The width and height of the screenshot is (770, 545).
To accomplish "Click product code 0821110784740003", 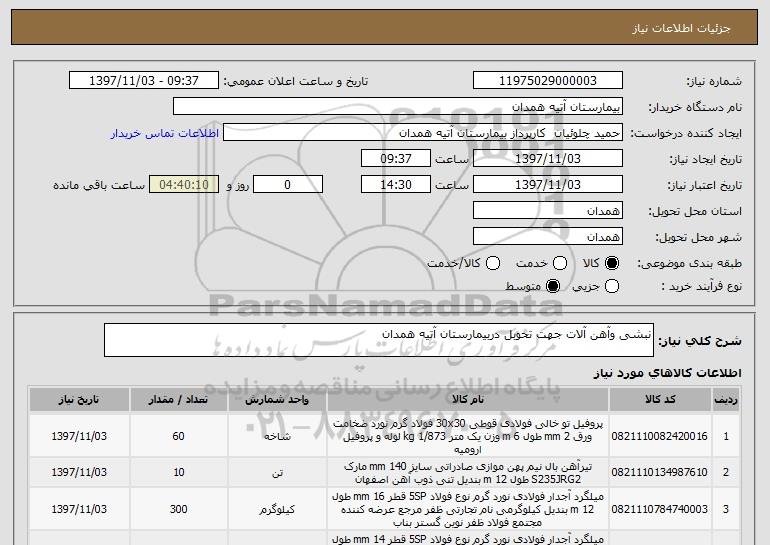I will point(660,509).
